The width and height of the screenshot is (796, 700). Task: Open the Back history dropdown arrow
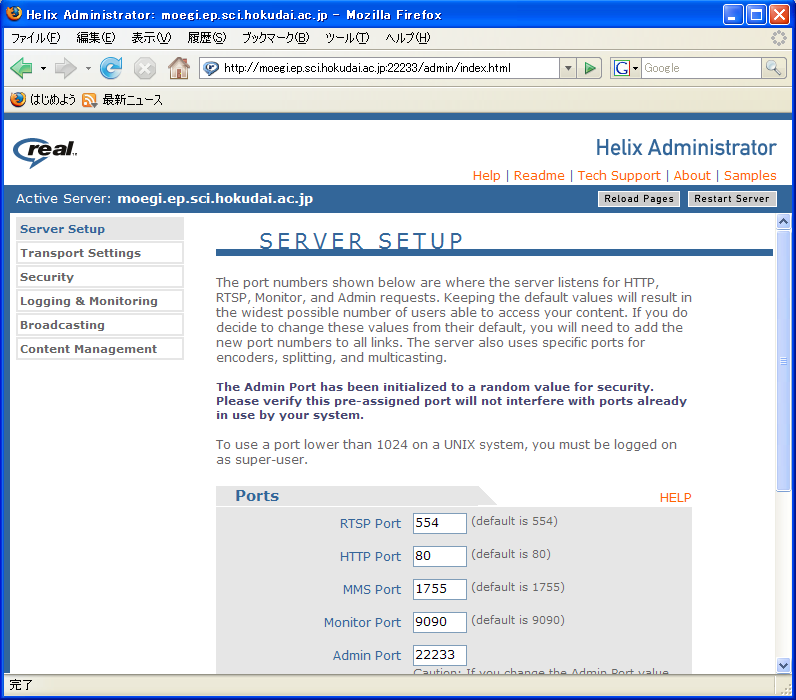(43, 68)
